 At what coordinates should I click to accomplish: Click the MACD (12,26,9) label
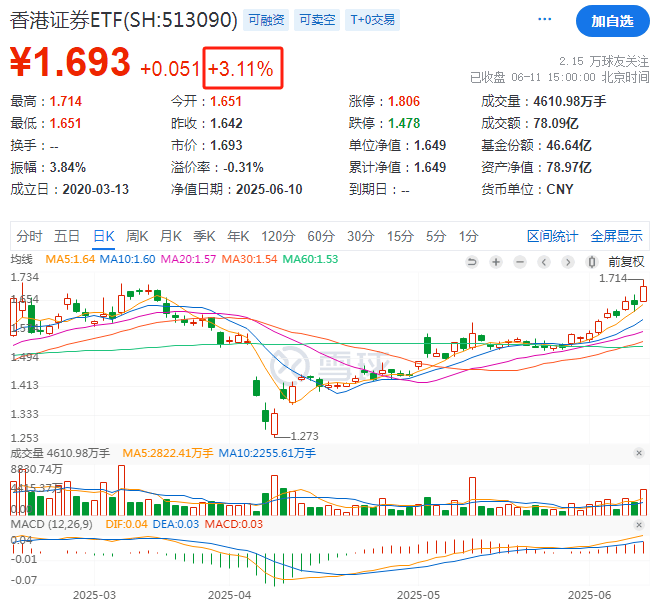click(51, 525)
